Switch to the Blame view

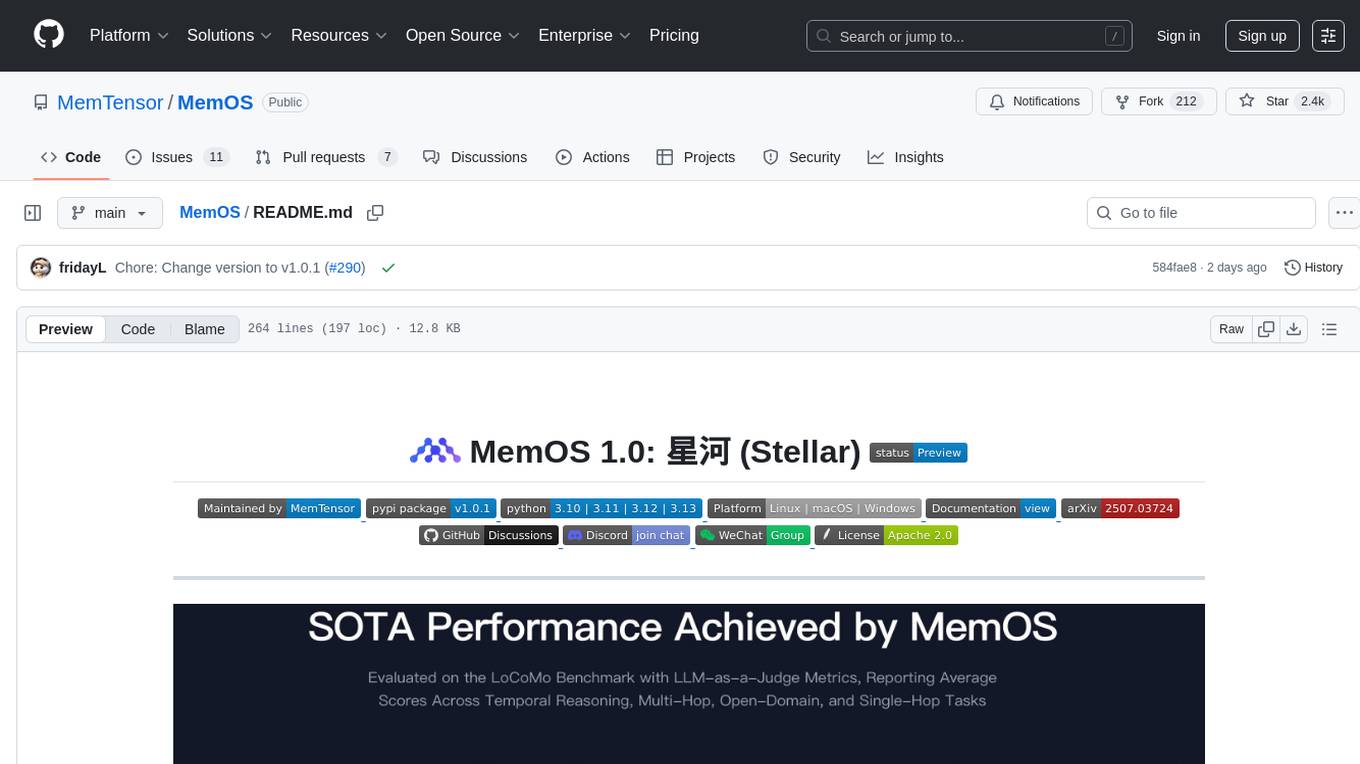point(204,329)
